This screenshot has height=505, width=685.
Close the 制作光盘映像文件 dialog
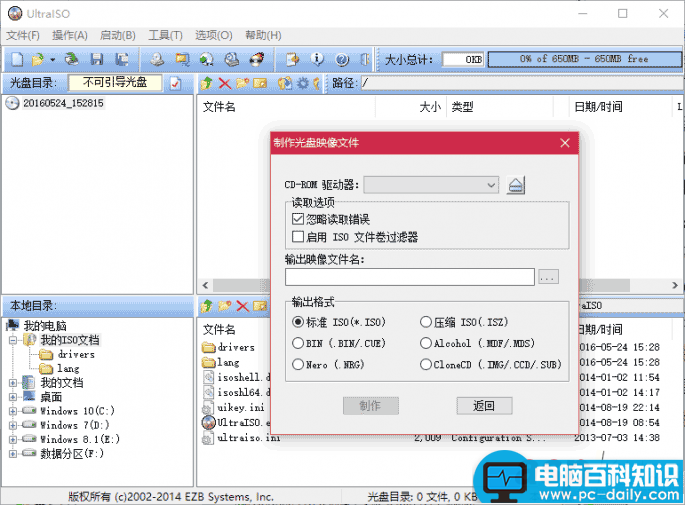point(565,143)
